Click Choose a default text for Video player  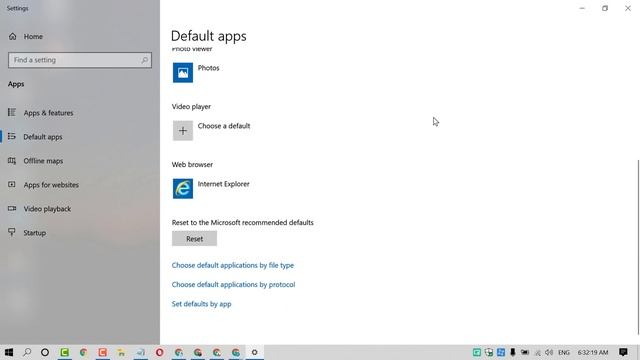tap(224, 126)
